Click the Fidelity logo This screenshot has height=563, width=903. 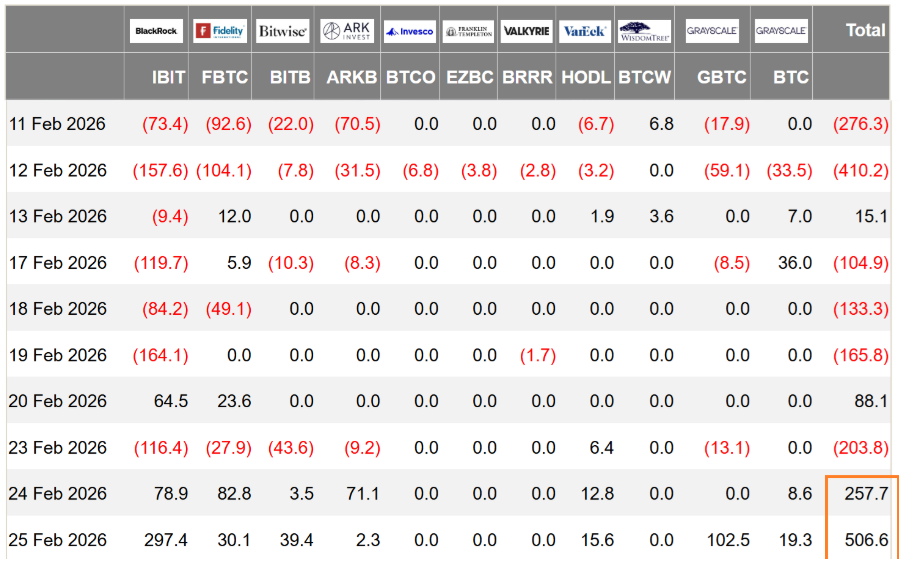point(220,31)
